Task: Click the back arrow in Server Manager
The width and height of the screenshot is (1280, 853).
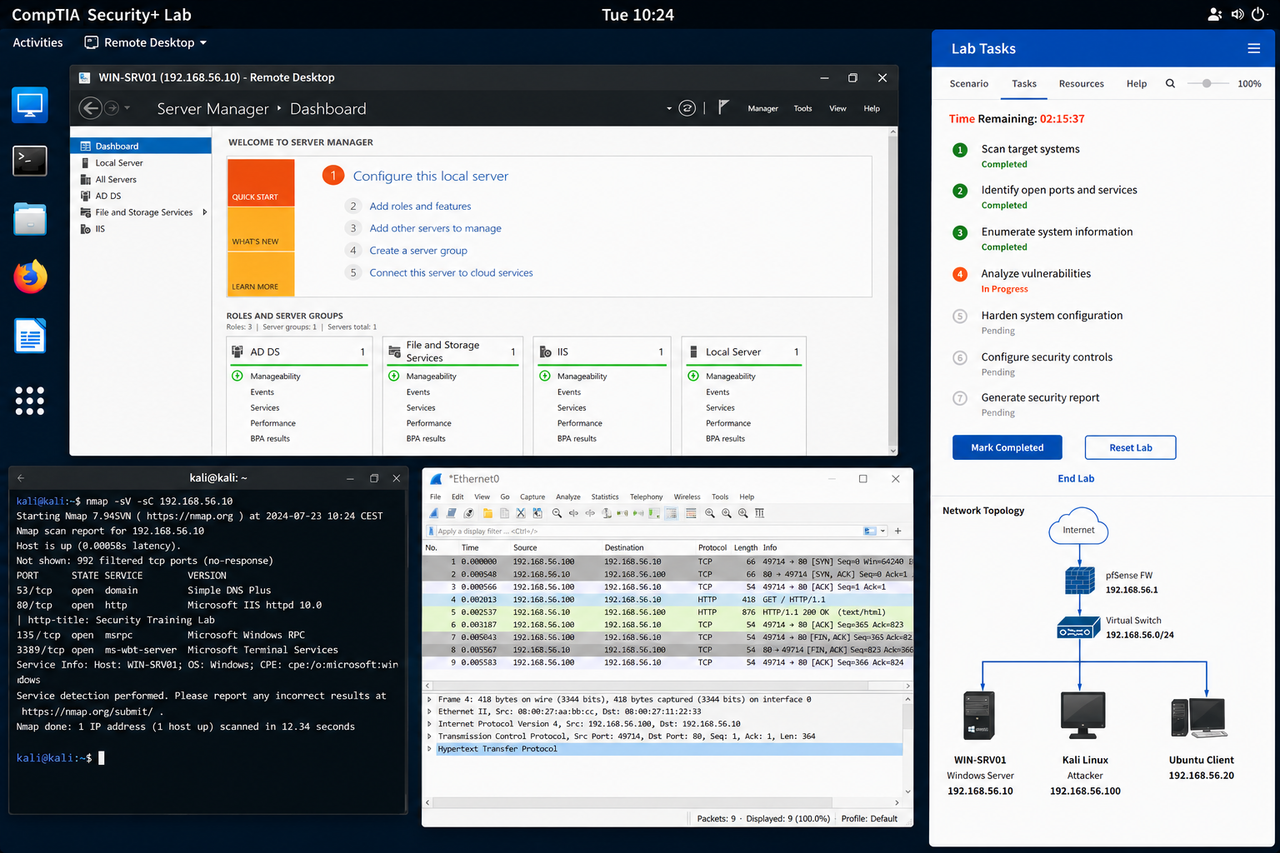Action: (91, 108)
